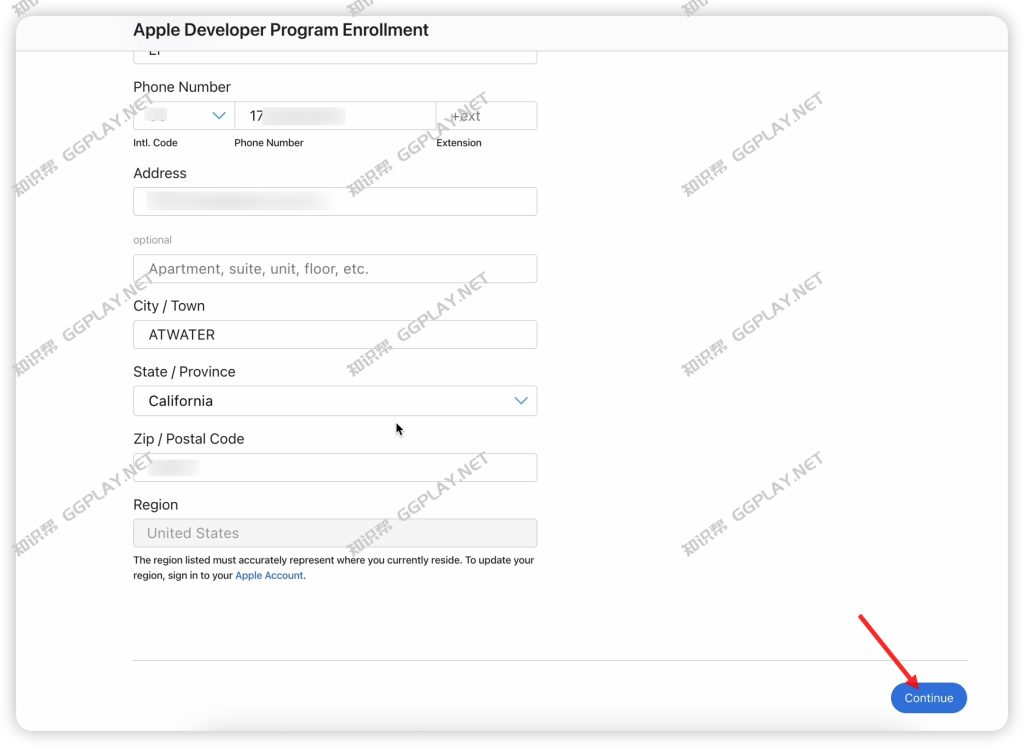Click the Region label above United States
Screen dimensions: 1024x747
coord(155,505)
